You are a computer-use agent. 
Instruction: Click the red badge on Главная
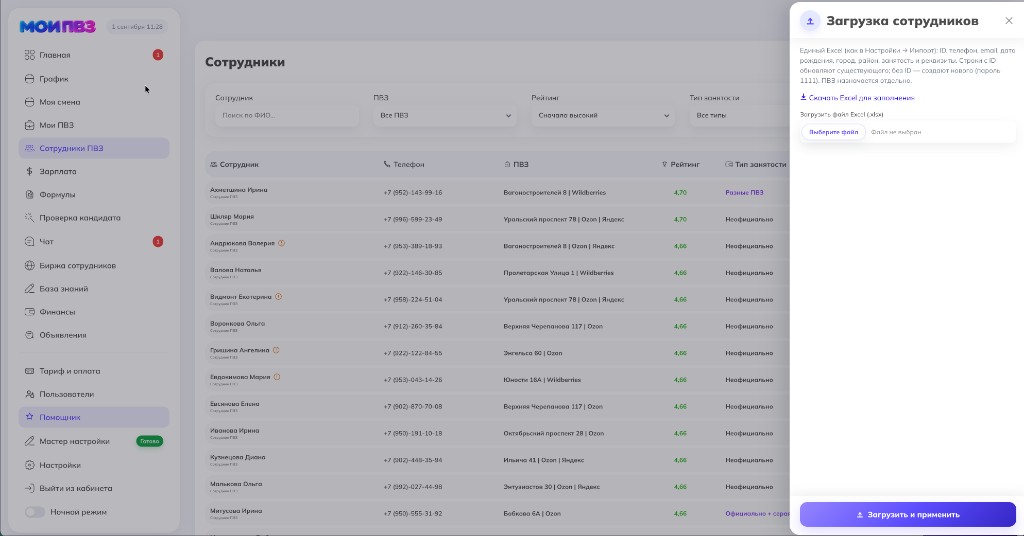tap(157, 55)
